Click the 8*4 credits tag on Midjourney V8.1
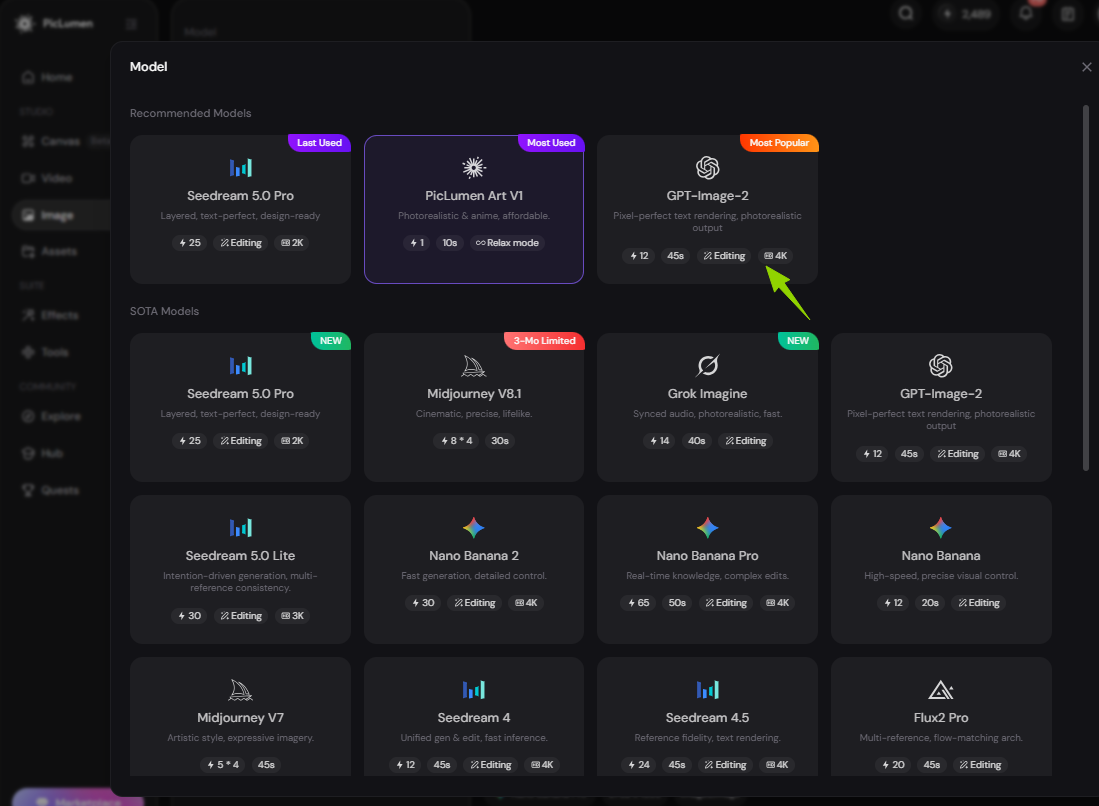 457,441
